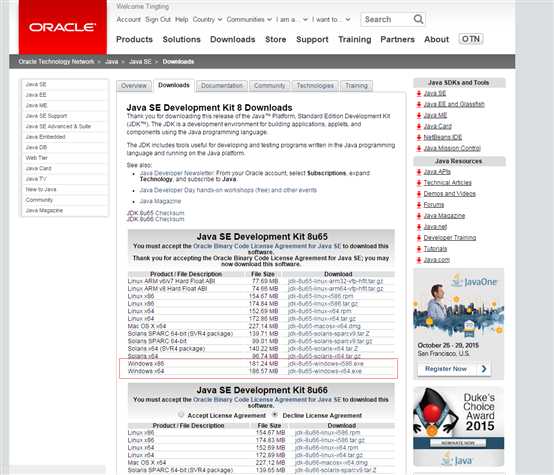Screen dimensions: 554x475
Task: Click the red arrow icon beside NetBeans IDE
Action: click(419, 137)
